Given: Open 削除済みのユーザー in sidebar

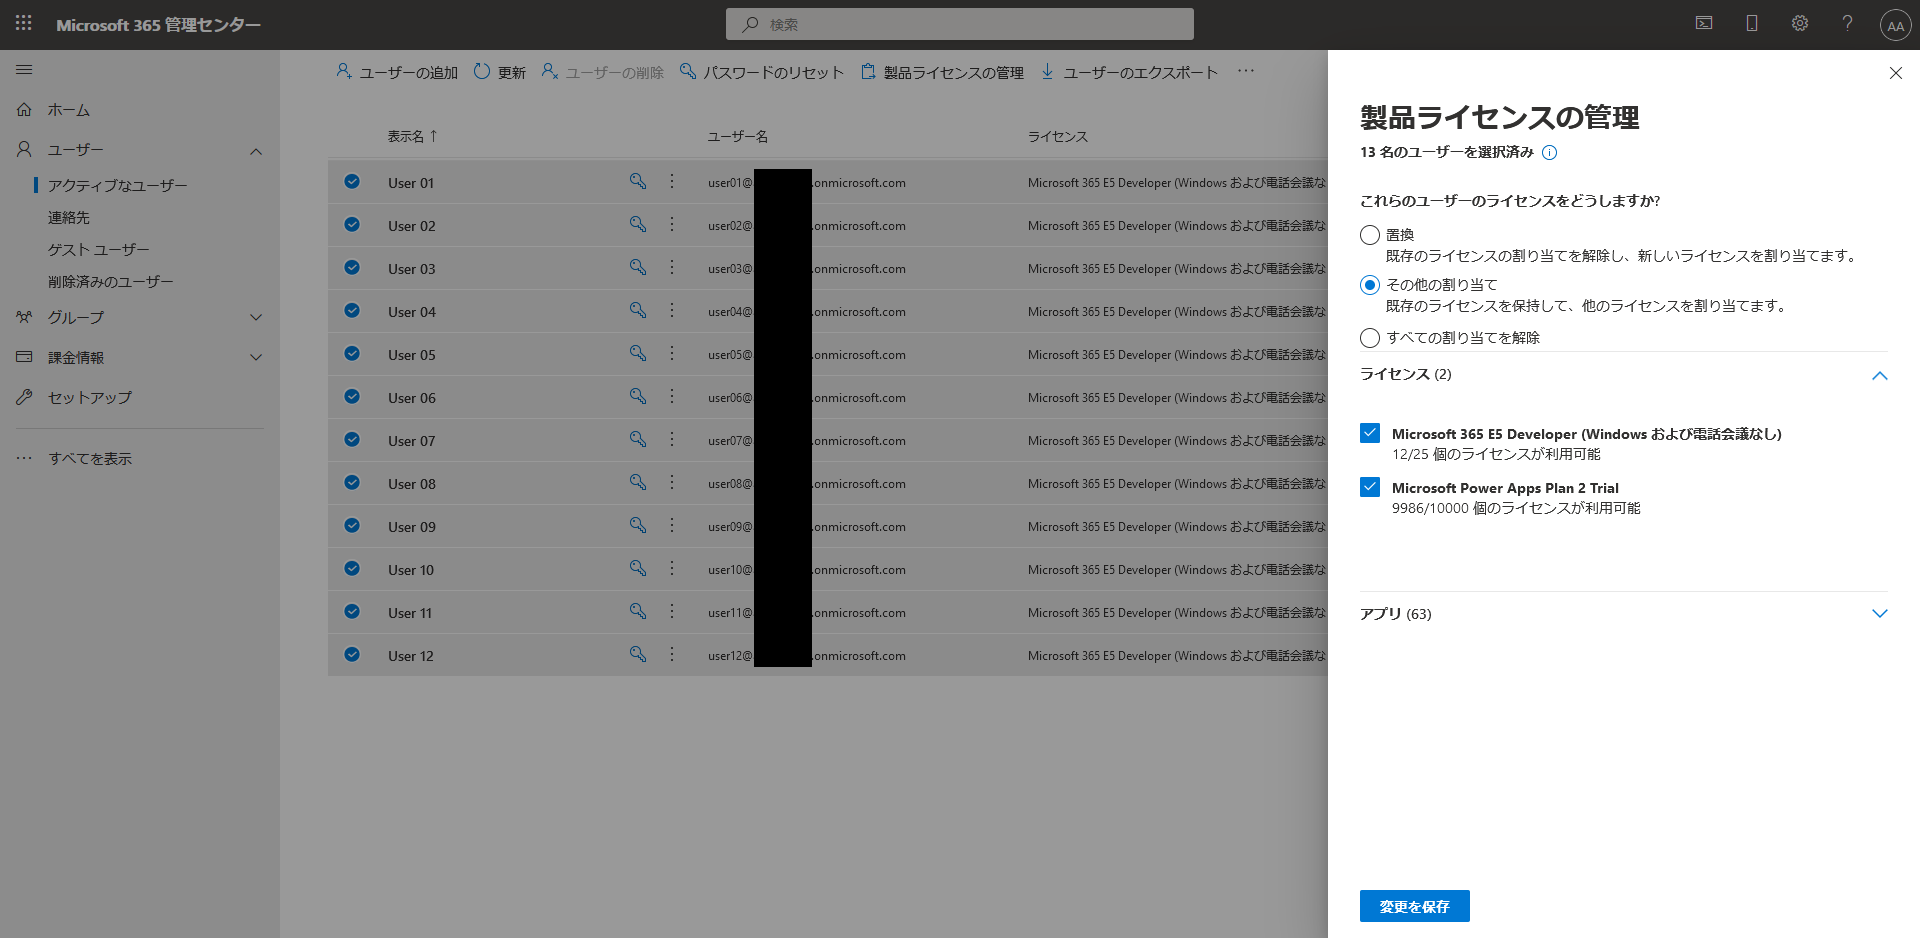Looking at the screenshot, I should (111, 282).
